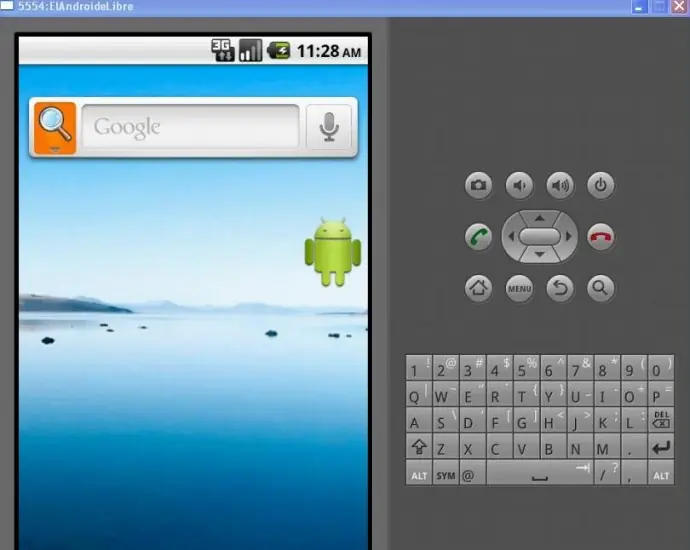Click the T key
The image size is (690, 550).
point(526,394)
